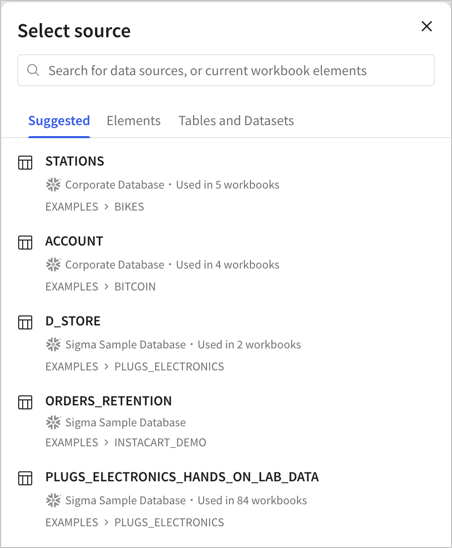Click the table icon beside STATIONS
The height and width of the screenshot is (548, 452).
tap(25, 163)
